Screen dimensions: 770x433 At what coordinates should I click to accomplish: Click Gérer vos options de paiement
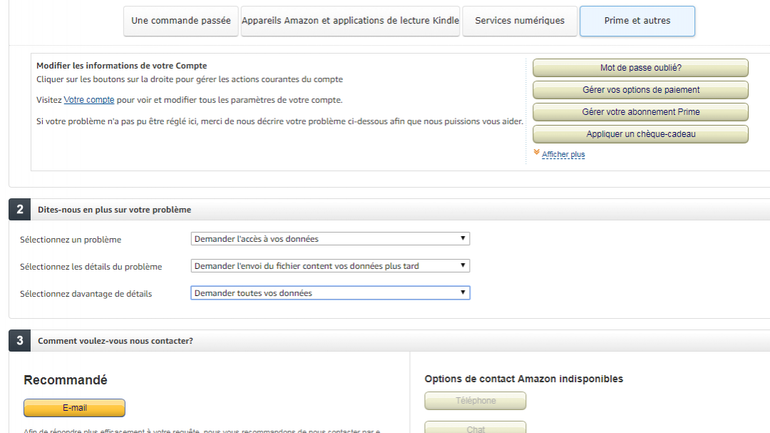tap(640, 90)
